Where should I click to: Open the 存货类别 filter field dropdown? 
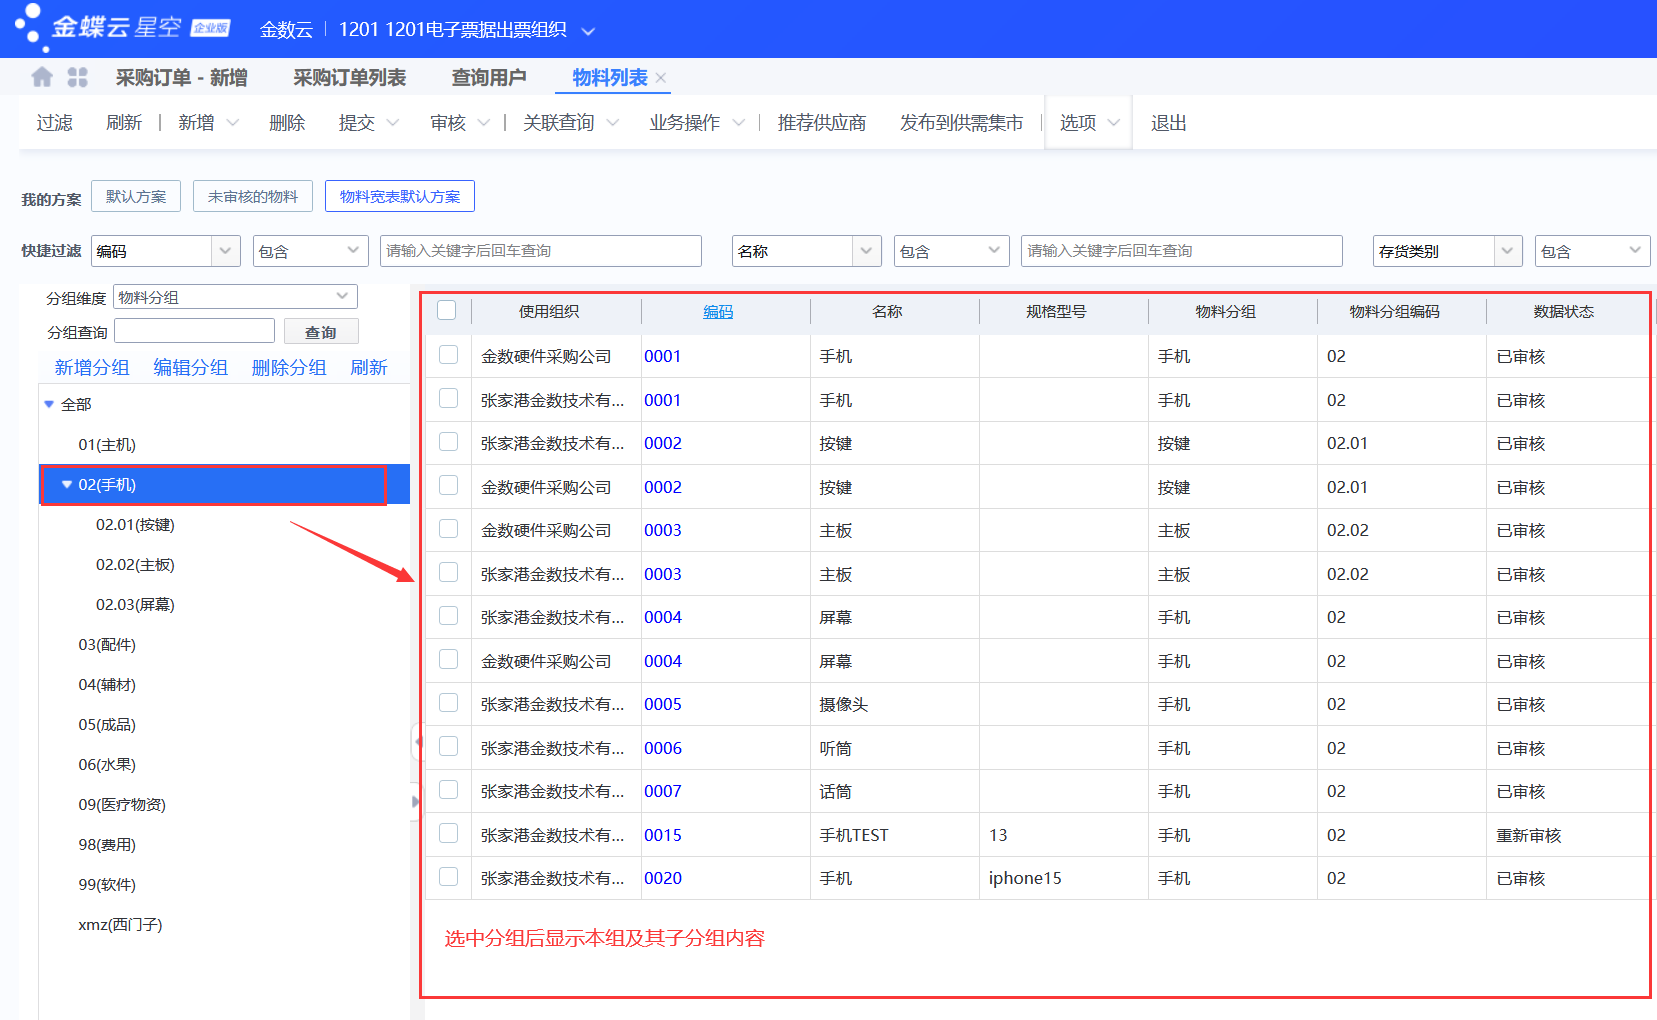[x=1508, y=251]
